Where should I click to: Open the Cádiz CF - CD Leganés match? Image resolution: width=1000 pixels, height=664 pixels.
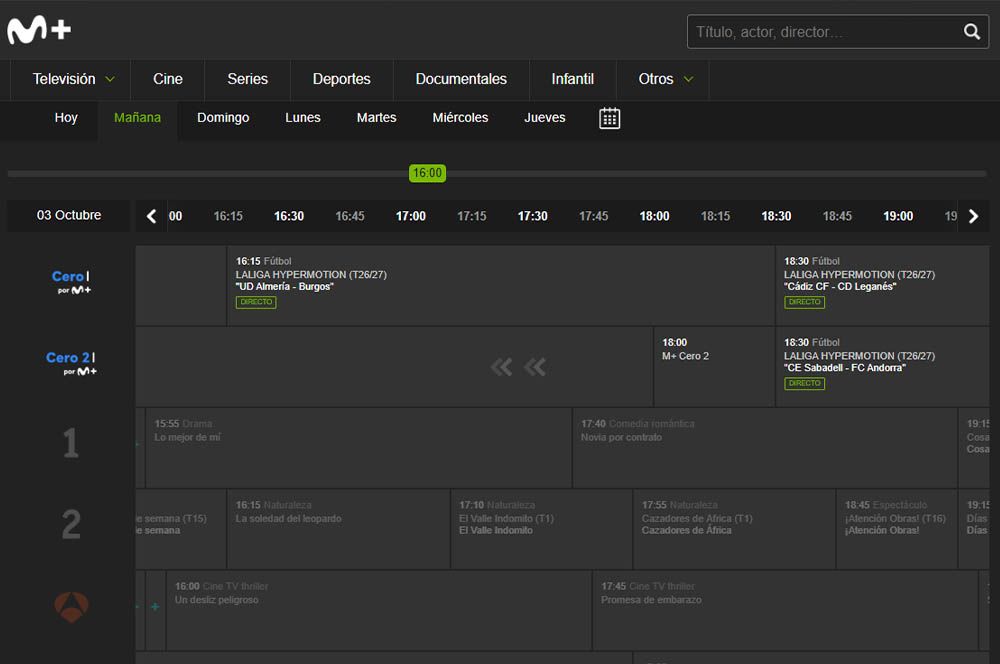[883, 286]
